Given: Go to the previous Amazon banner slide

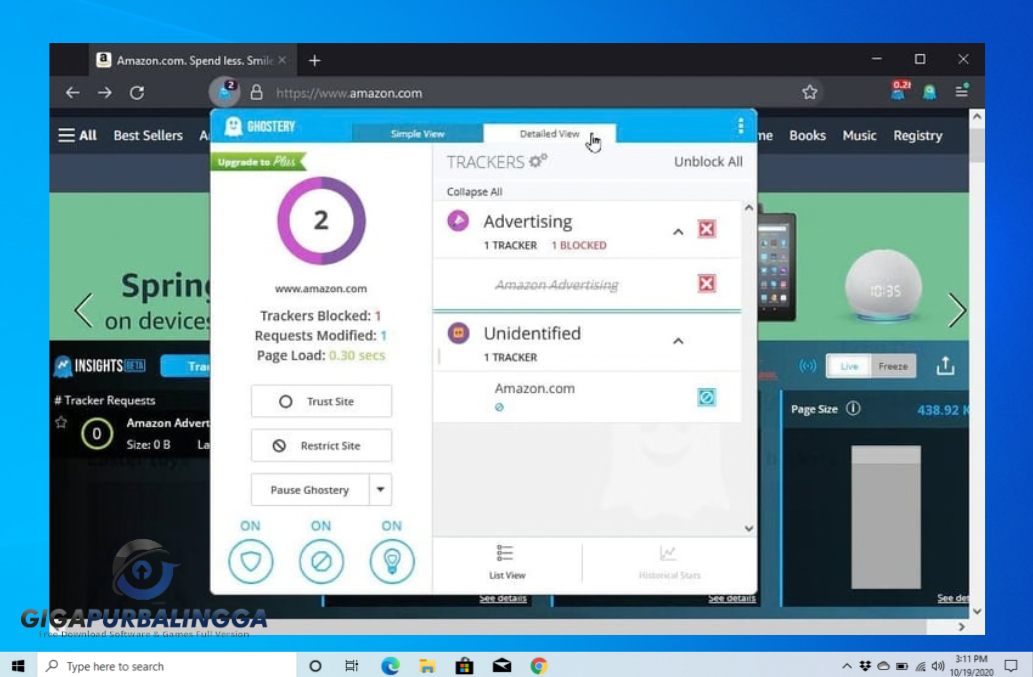Looking at the screenshot, I should coord(83,310).
